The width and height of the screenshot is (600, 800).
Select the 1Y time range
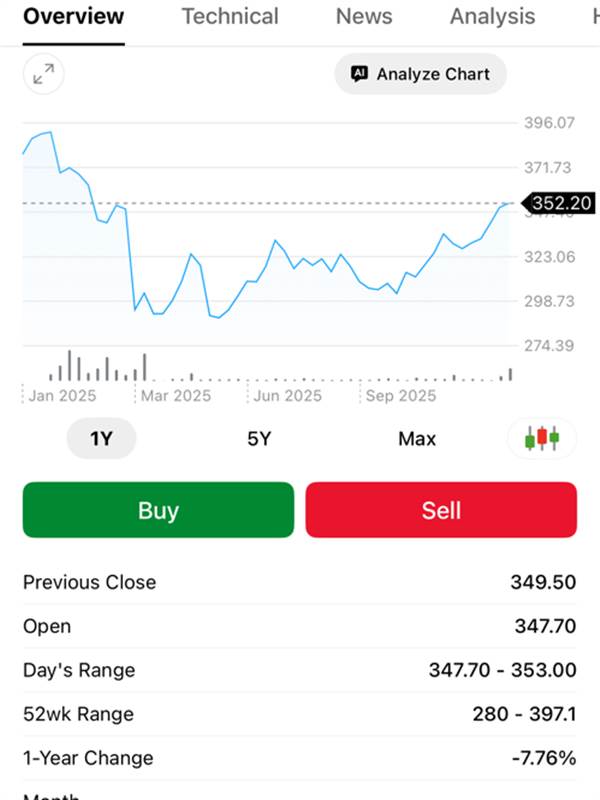point(101,438)
